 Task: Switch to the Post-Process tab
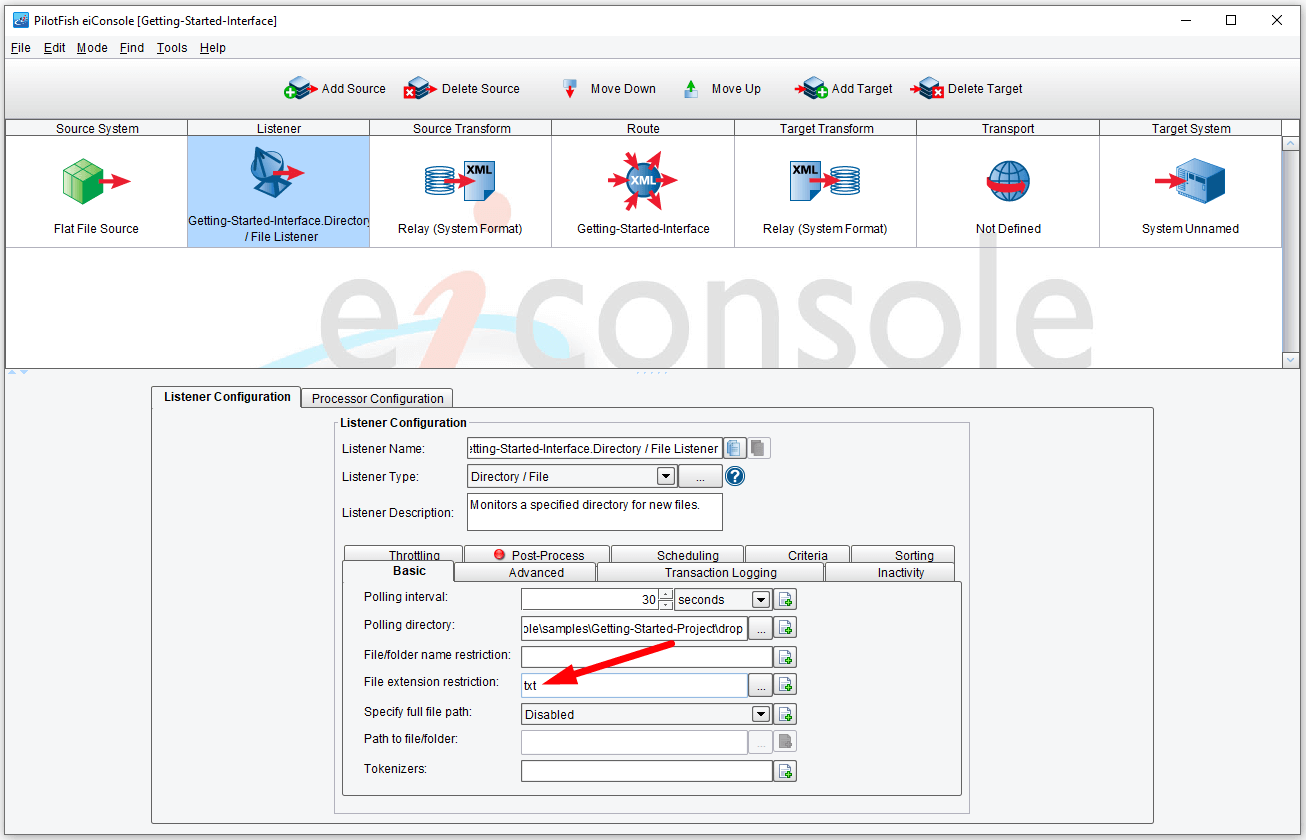coord(538,554)
